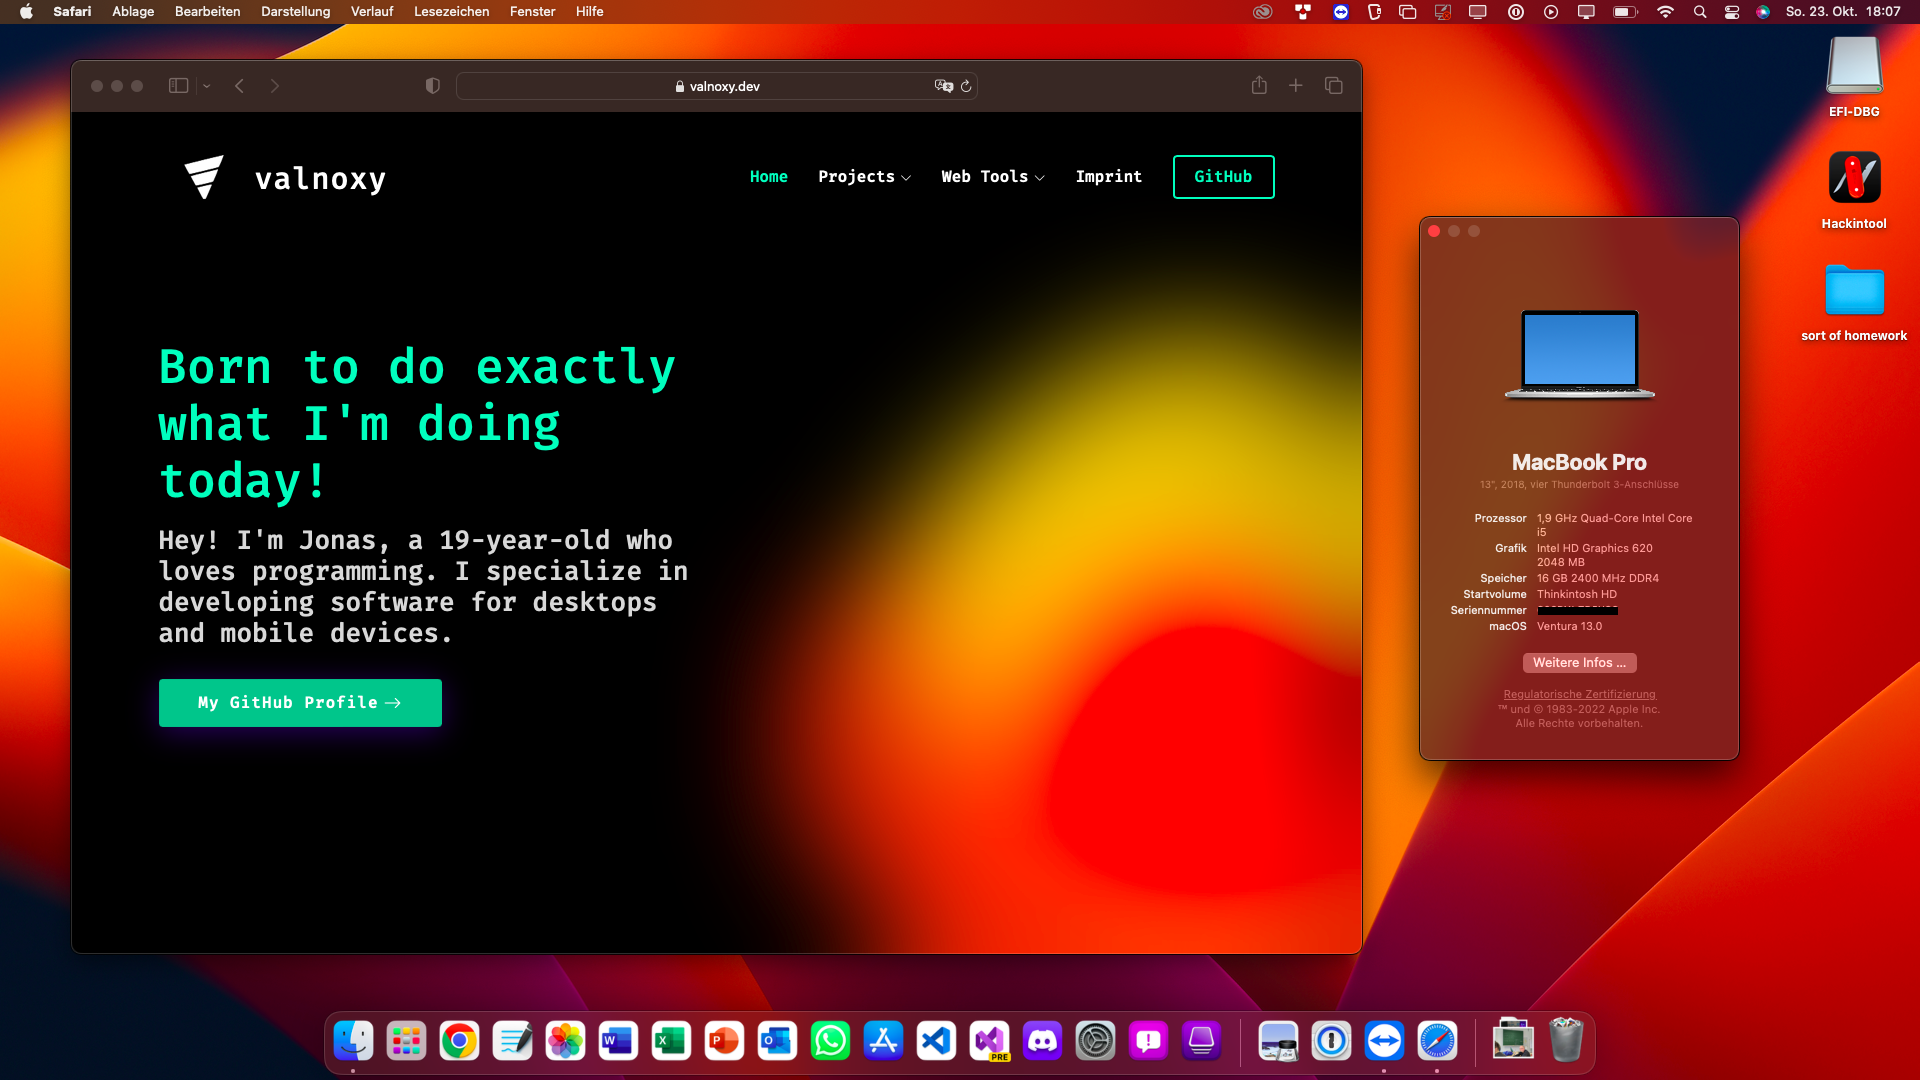Expand the Projects dropdown menu
This screenshot has width=1920, height=1080.
864,177
